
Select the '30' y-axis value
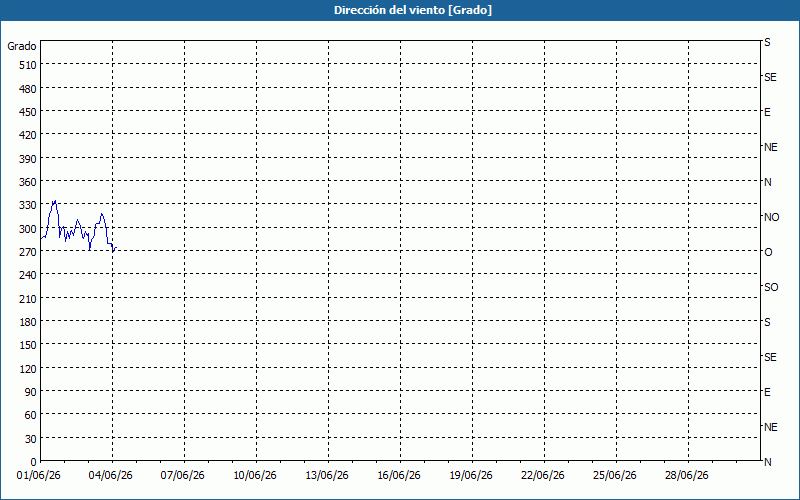click(x=31, y=438)
